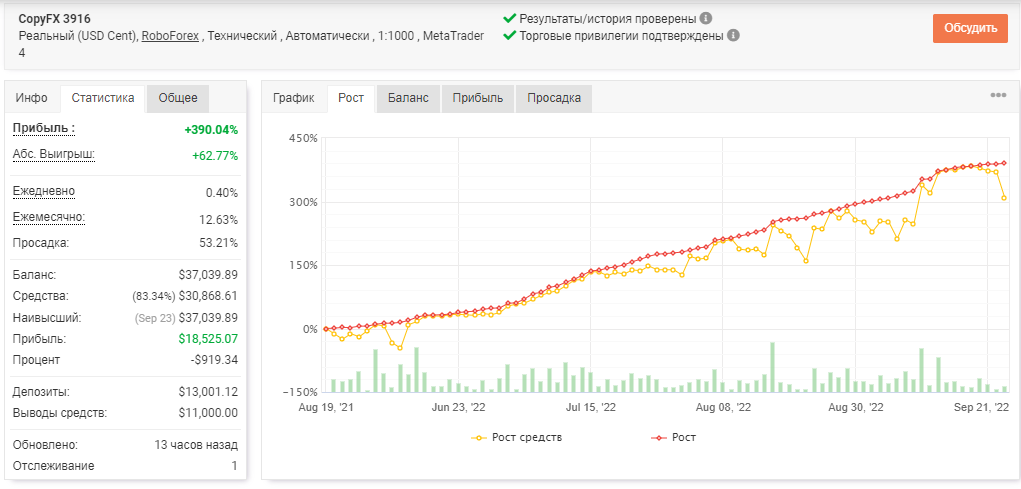Open the RoboForex broker link

[171, 36]
